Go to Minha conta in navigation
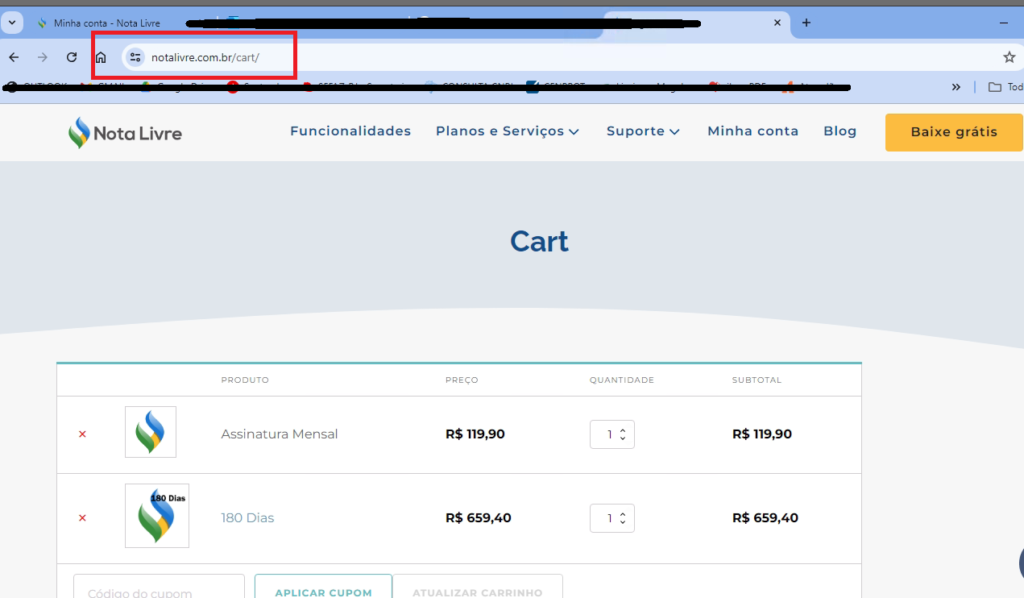Image resolution: width=1024 pixels, height=598 pixels. [x=752, y=131]
